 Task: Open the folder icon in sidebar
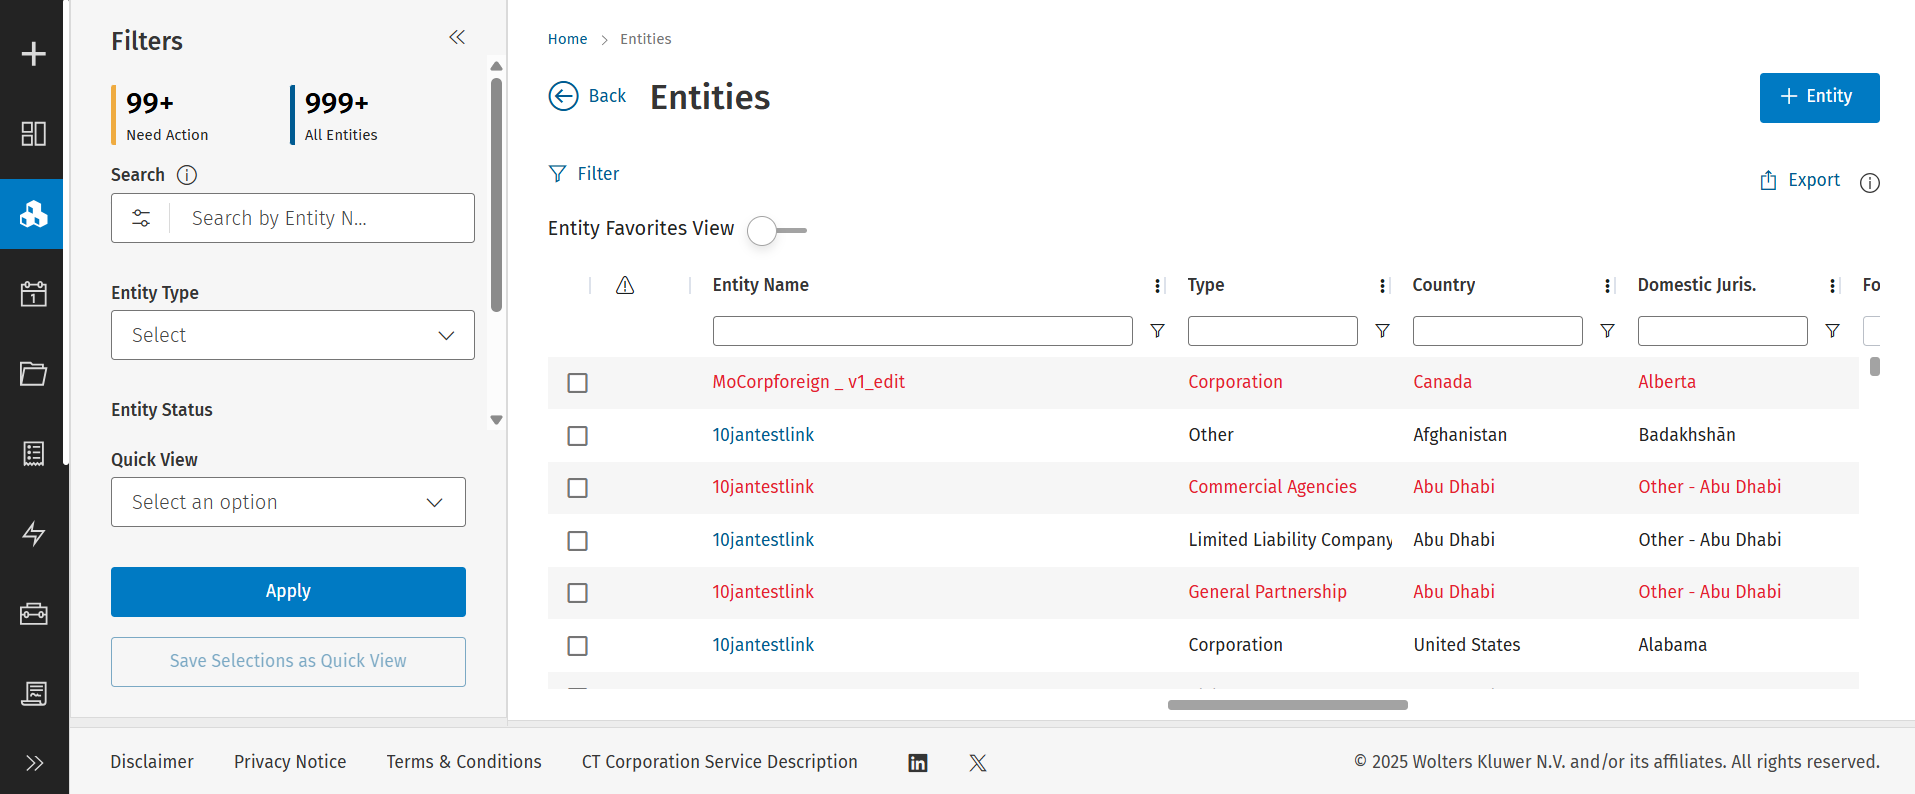[x=34, y=374]
